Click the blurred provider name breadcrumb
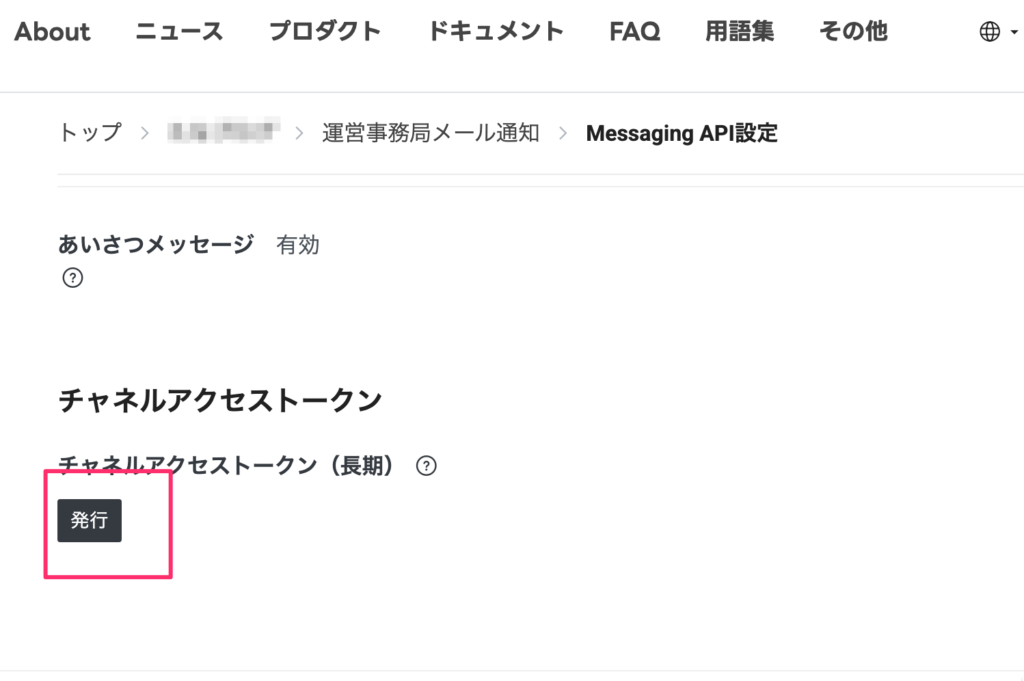The image size is (1024, 681). pos(223,133)
